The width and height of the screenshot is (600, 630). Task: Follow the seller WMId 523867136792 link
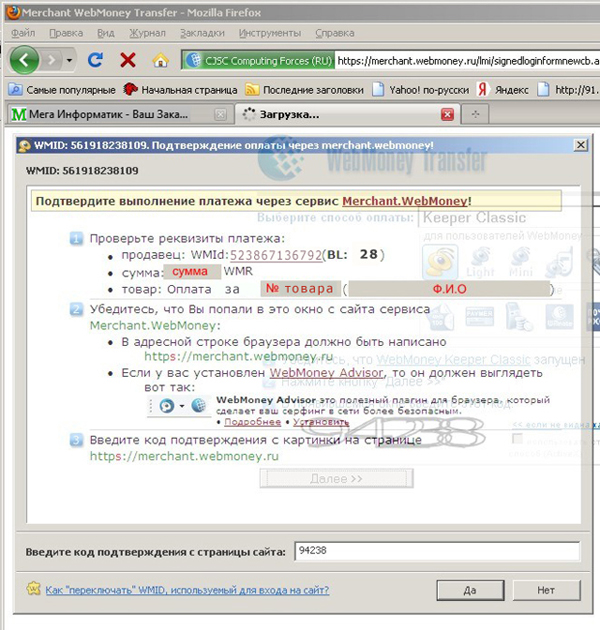point(276,255)
